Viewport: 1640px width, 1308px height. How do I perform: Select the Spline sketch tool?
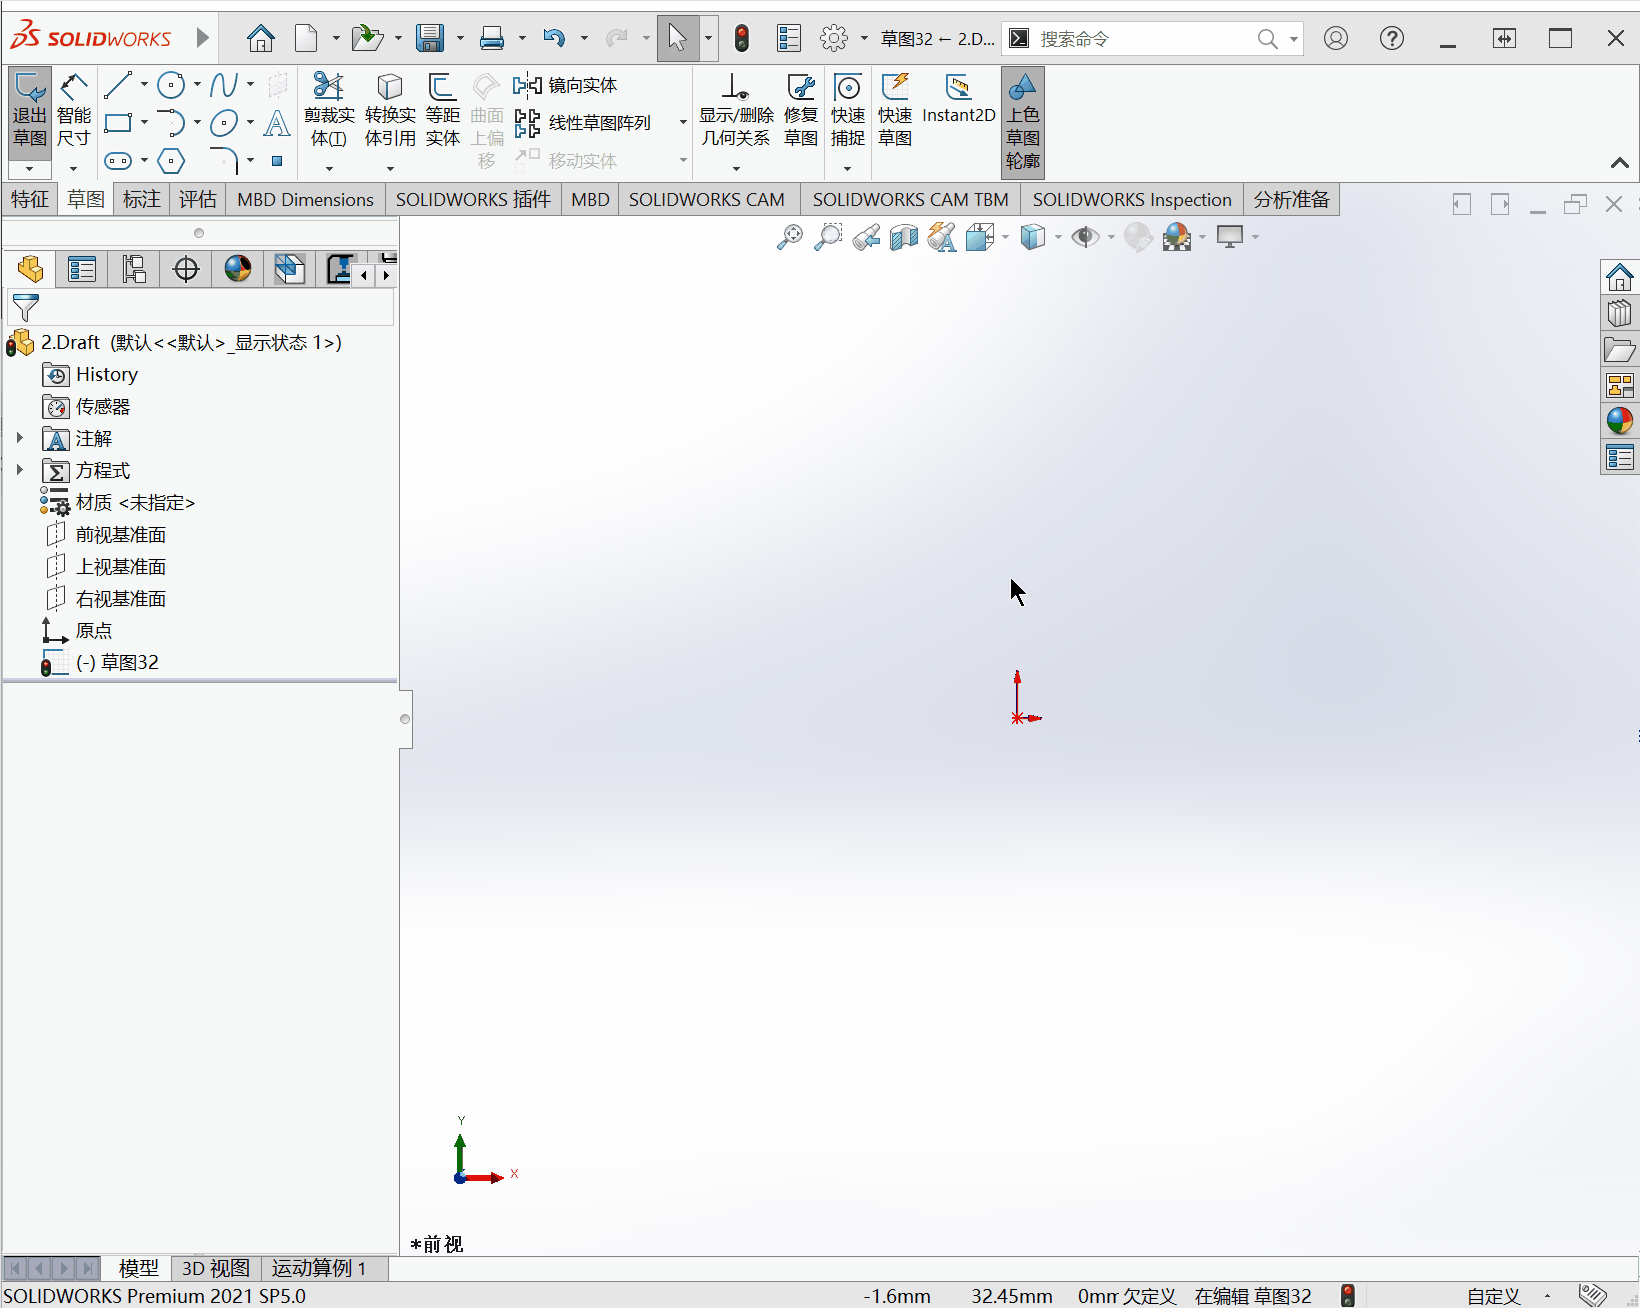click(x=224, y=85)
